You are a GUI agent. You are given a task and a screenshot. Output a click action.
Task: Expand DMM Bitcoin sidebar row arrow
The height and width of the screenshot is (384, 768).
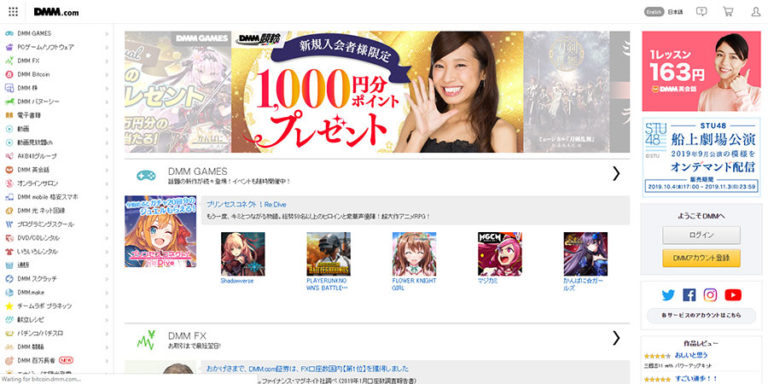(x=106, y=74)
